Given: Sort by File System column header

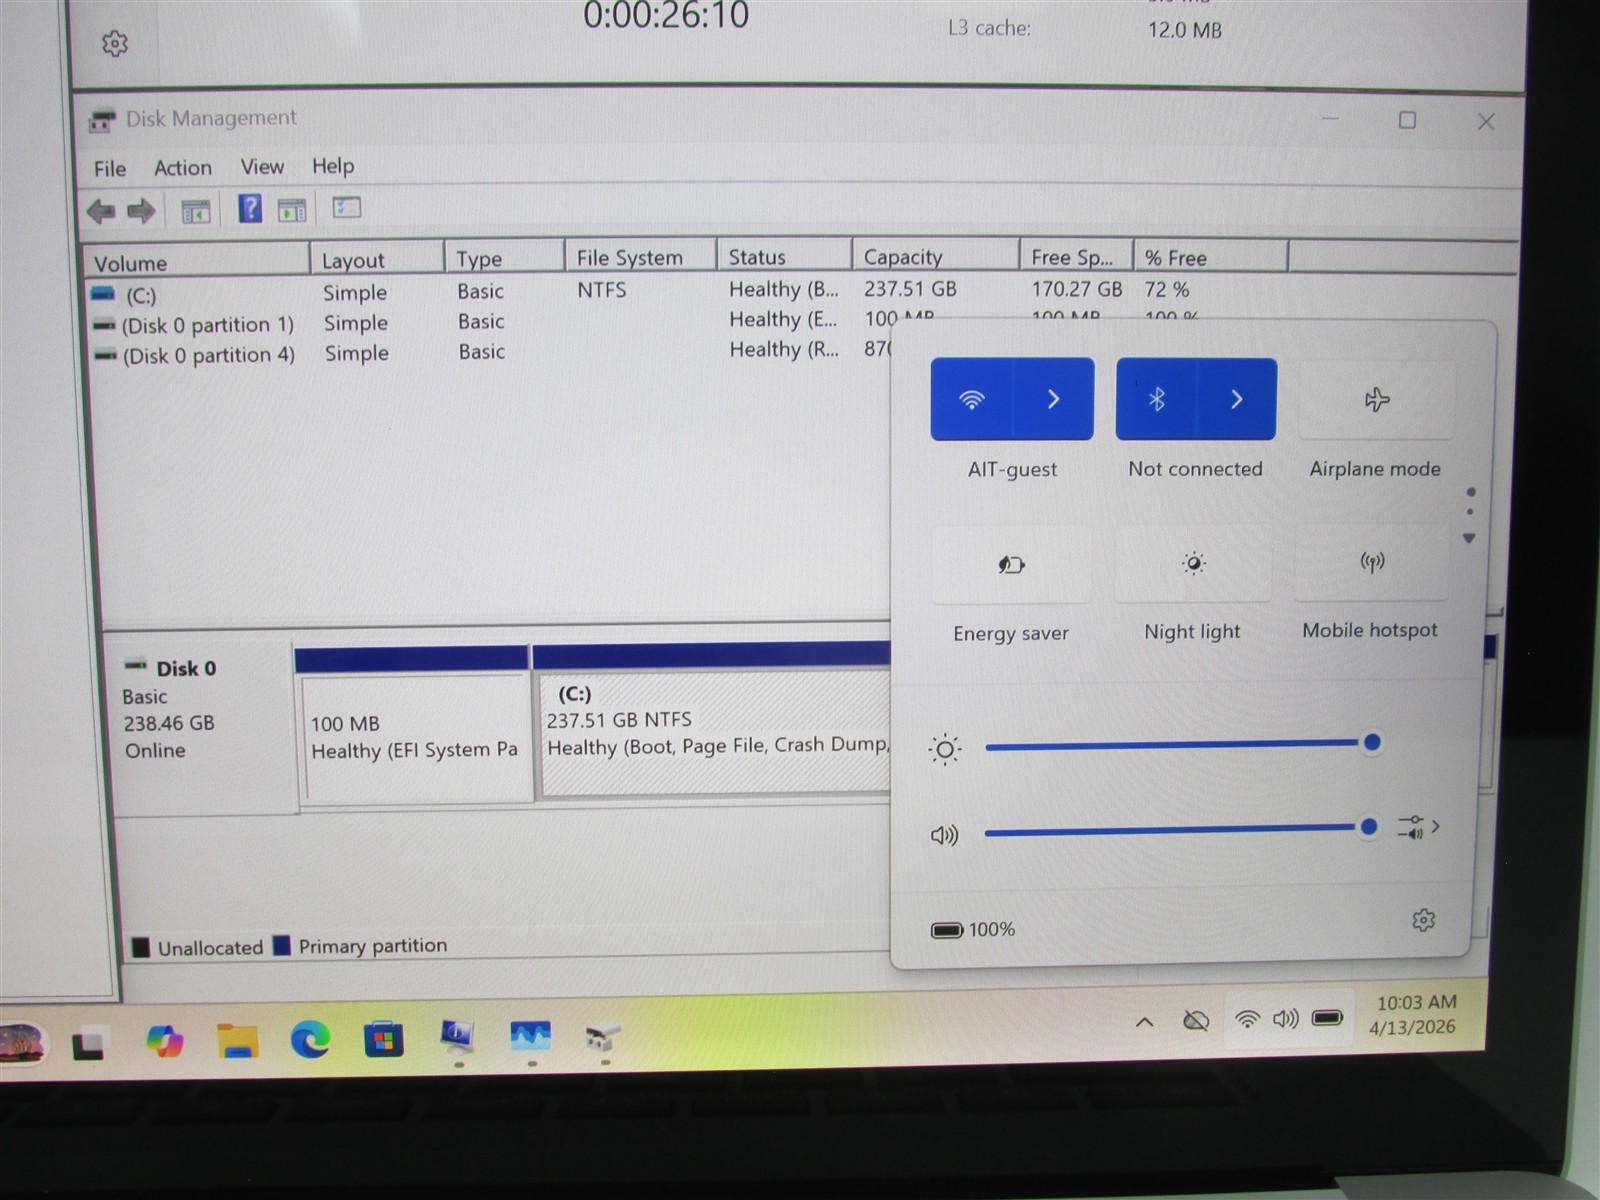Looking at the screenshot, I should (x=640, y=257).
